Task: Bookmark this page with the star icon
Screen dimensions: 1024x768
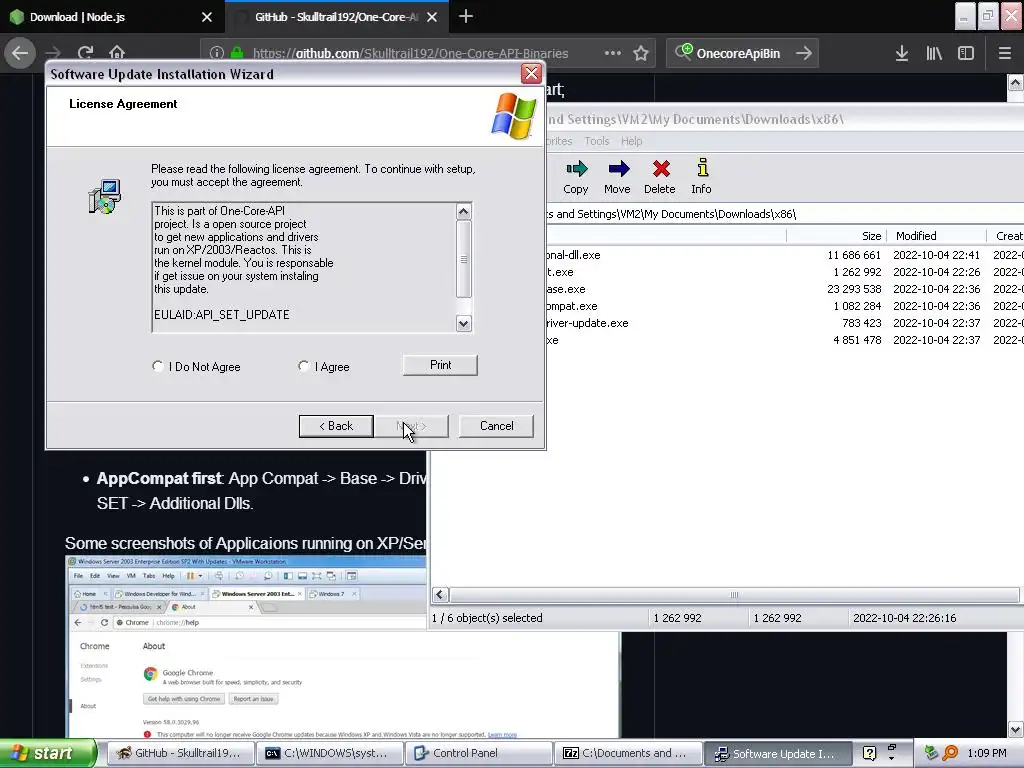Action: coord(641,53)
